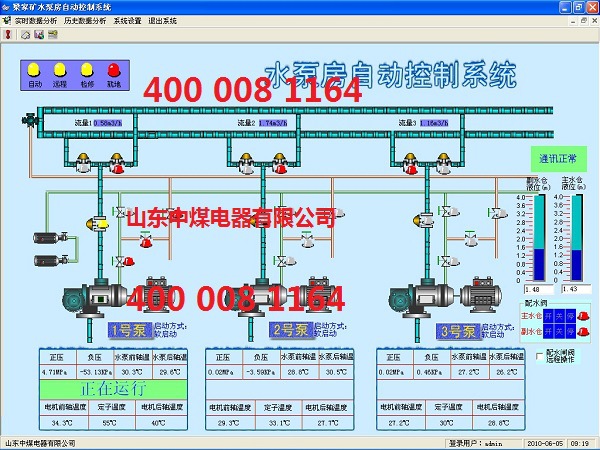Click 副水仓 red valve status lamp
Viewport: 600px width, 450px height.
click(583, 331)
